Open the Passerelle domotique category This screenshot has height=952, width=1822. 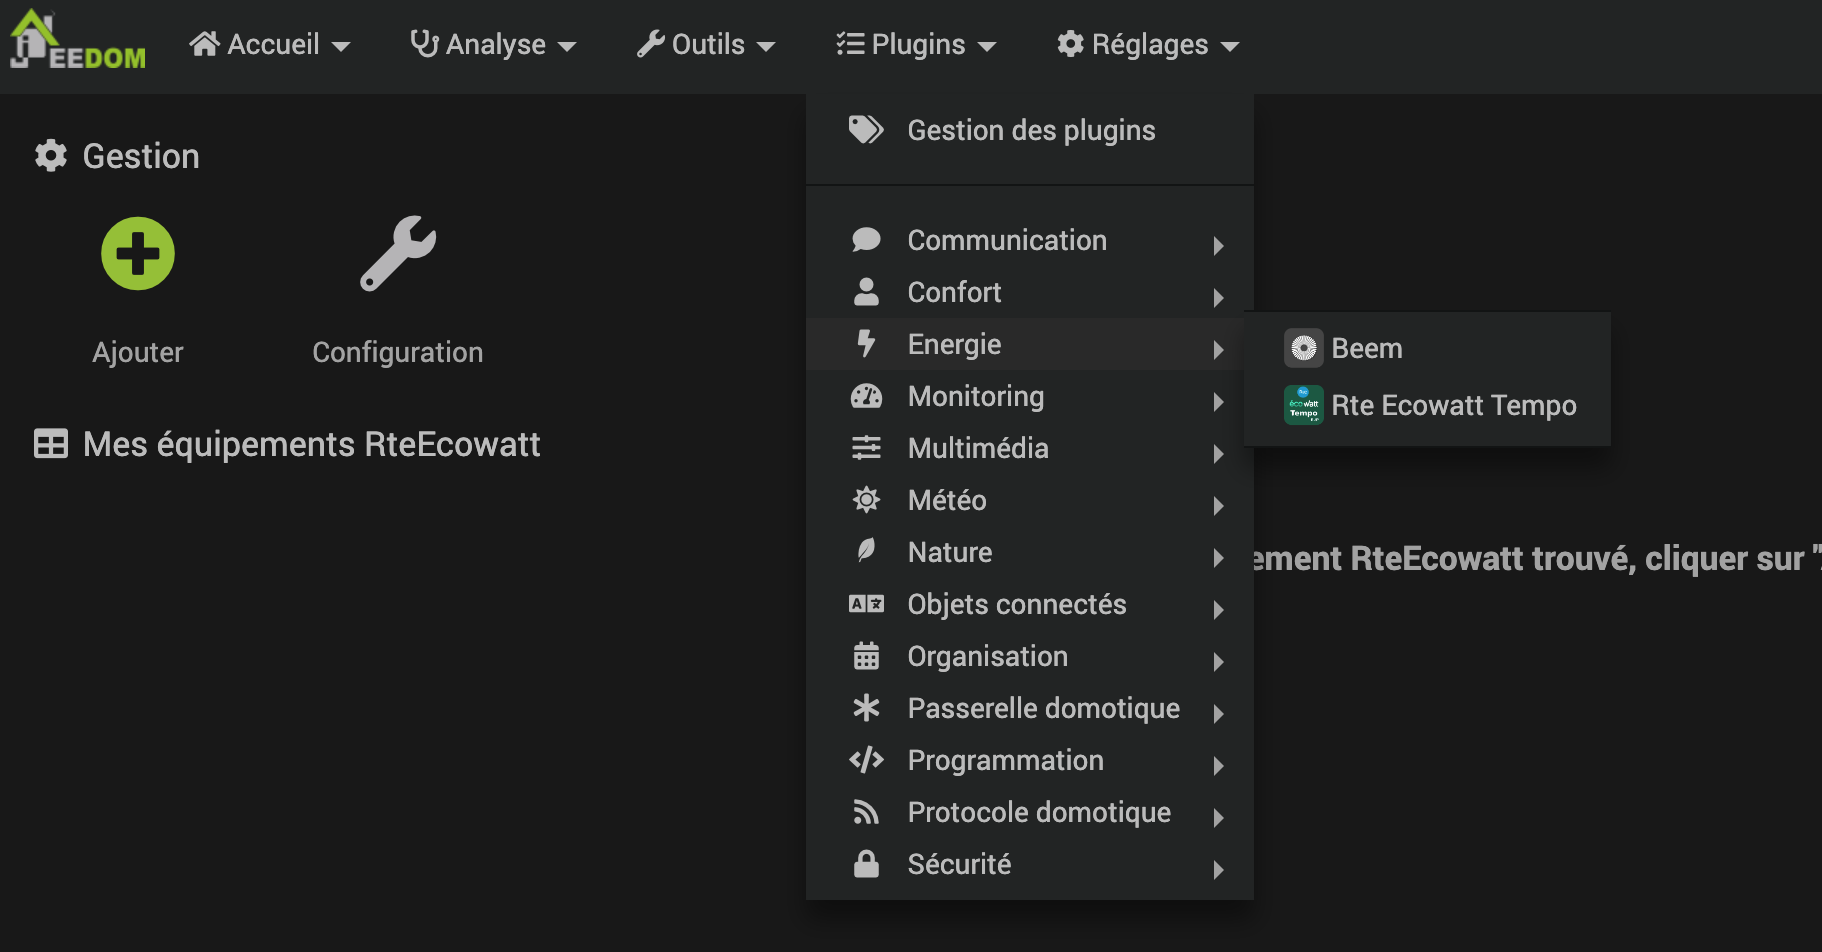click(1030, 708)
